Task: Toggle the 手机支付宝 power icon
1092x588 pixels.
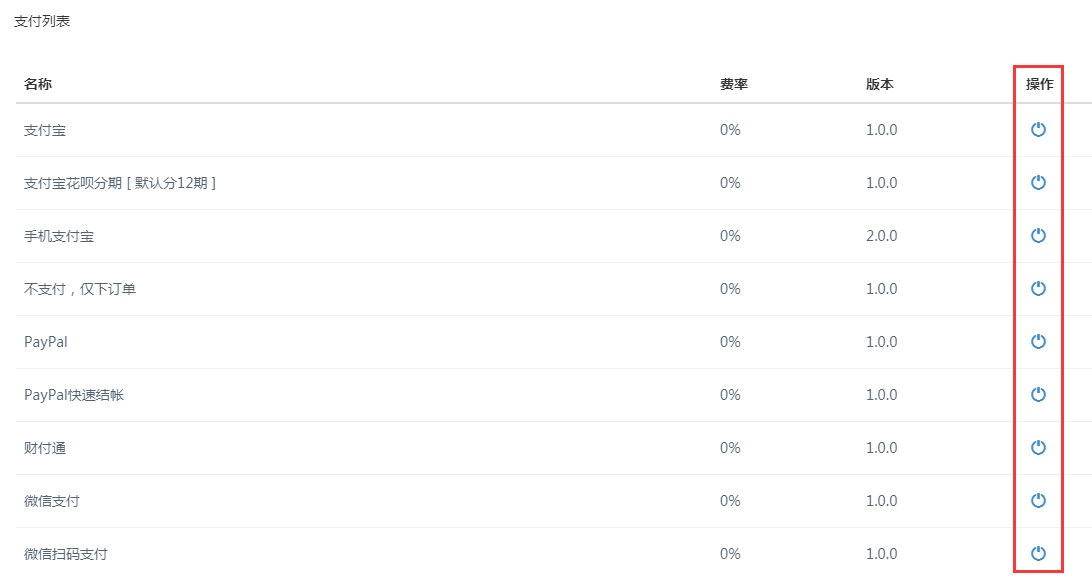Action: click(1038, 235)
